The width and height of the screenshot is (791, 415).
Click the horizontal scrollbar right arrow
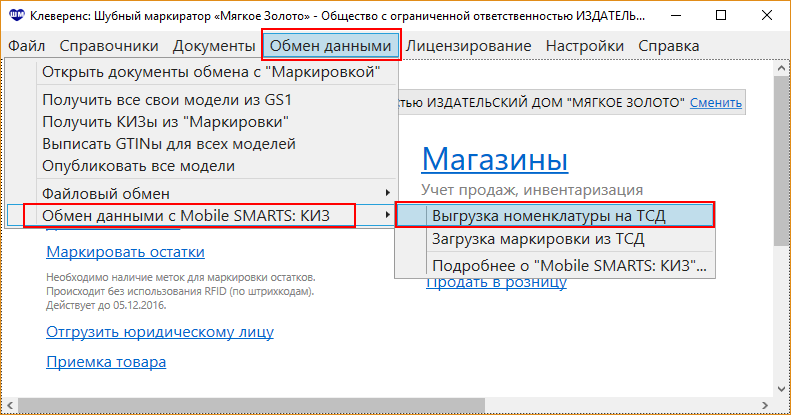click(x=765, y=405)
